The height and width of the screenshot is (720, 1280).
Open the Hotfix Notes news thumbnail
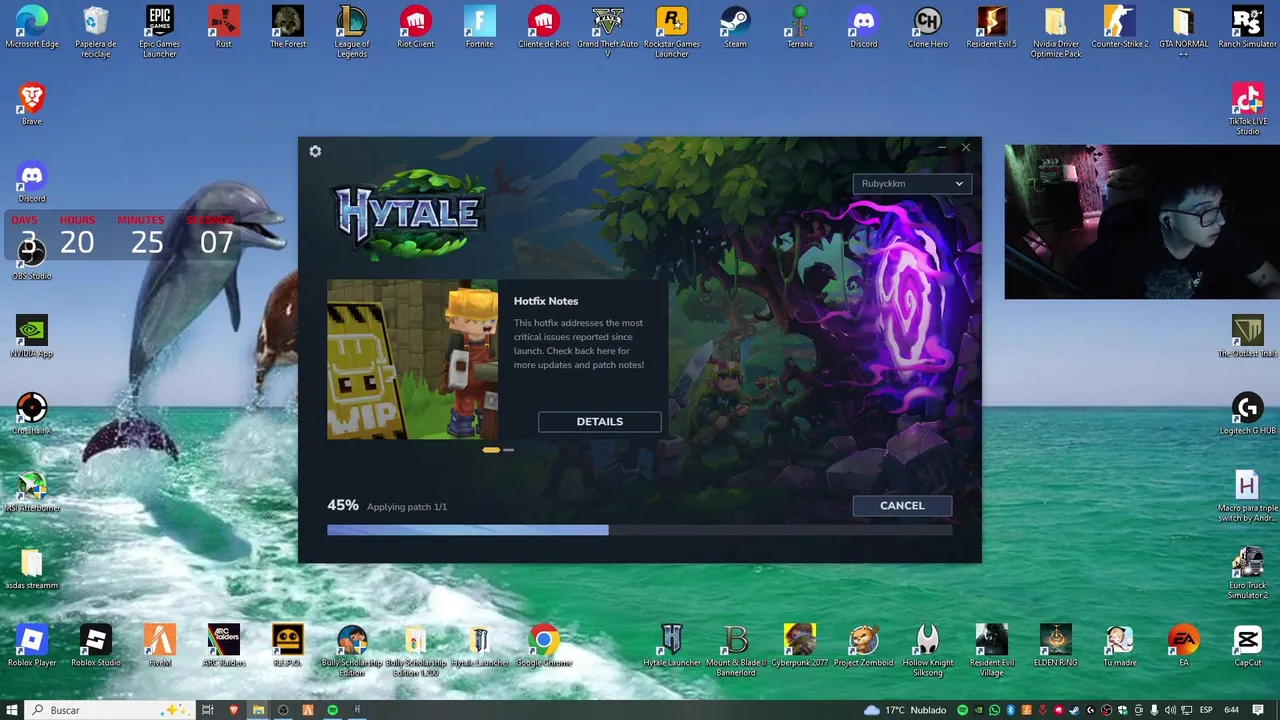coord(412,359)
